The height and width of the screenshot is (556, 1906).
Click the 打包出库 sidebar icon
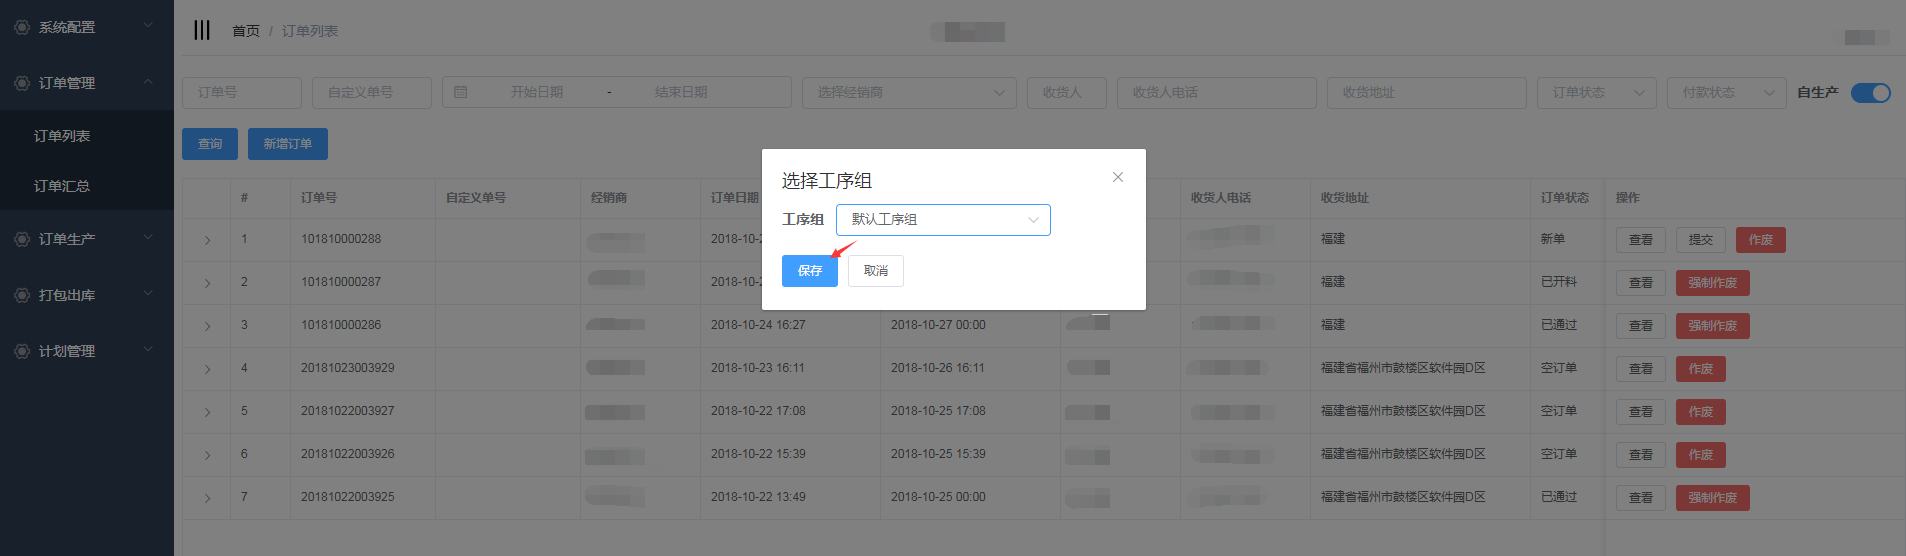(x=22, y=295)
